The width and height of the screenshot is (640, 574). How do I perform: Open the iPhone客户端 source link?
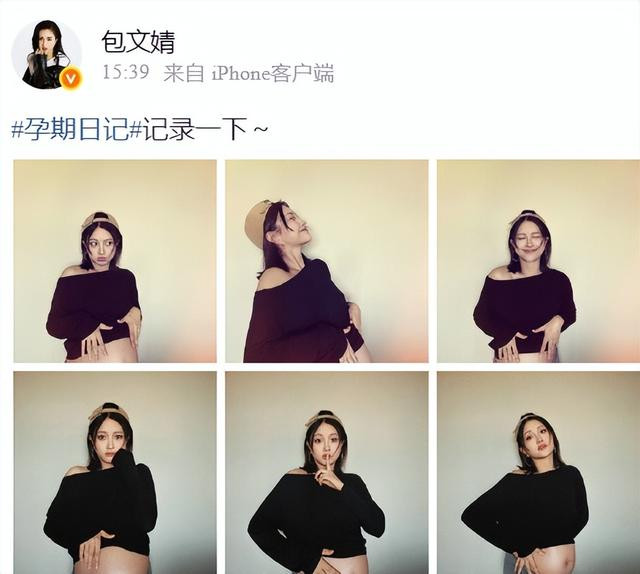[273, 73]
